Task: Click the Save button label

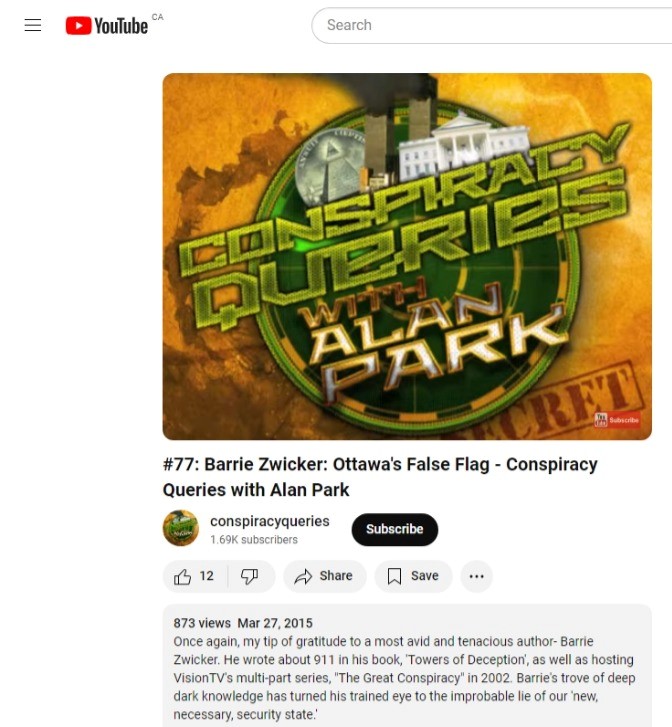Action: [424, 576]
